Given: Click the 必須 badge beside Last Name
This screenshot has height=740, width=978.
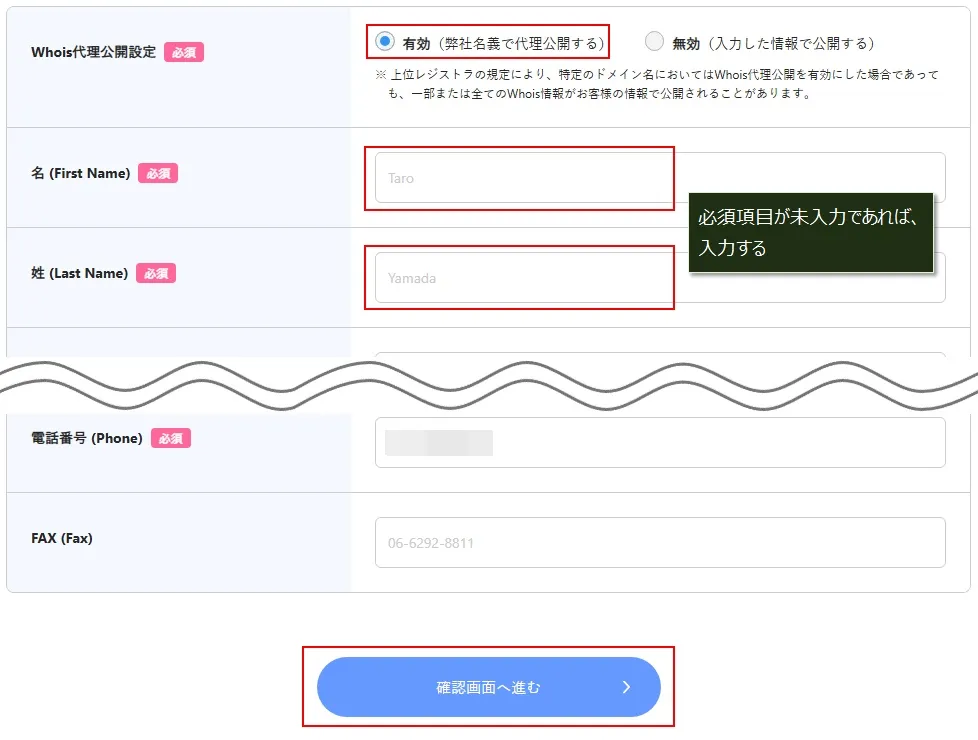Looking at the screenshot, I should point(156,273).
